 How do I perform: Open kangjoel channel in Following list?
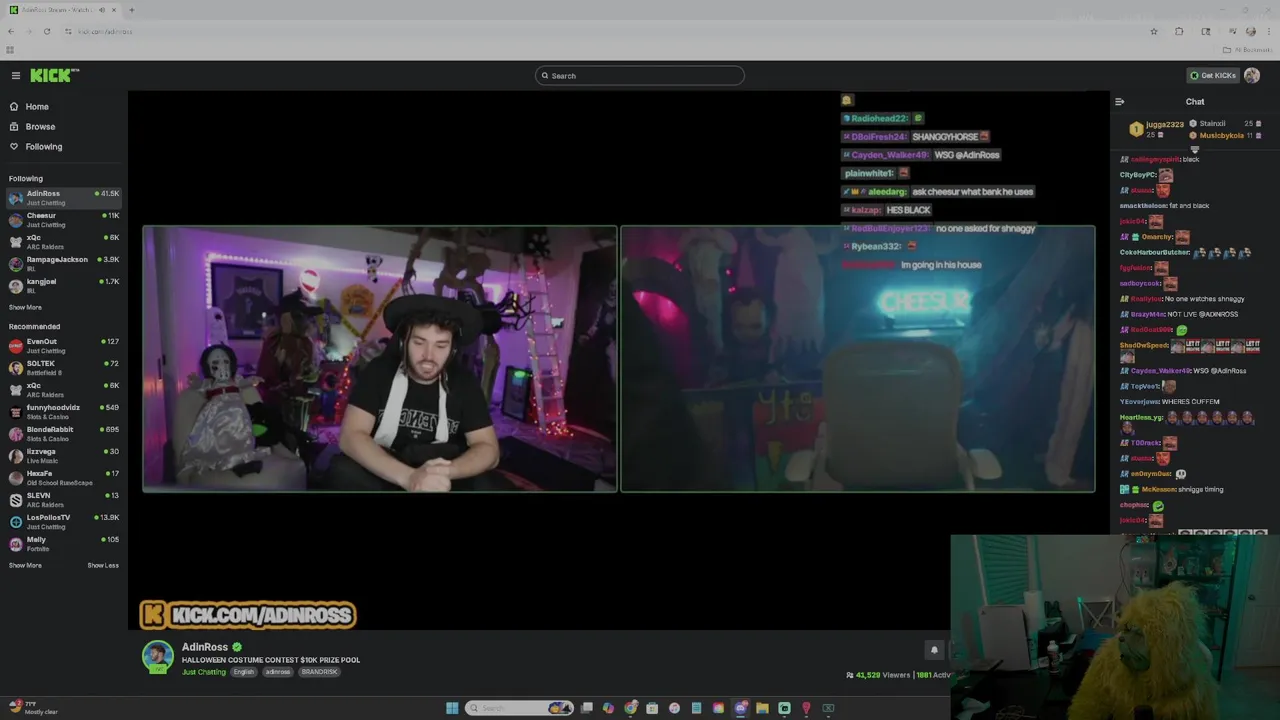(64, 286)
